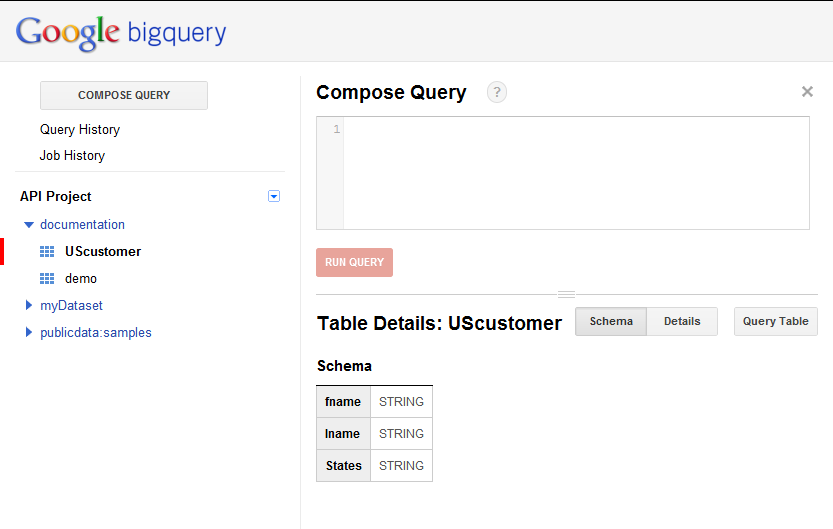This screenshot has height=529, width=833.
Task: Click the UScustomer table grid icon
Action: (47, 252)
